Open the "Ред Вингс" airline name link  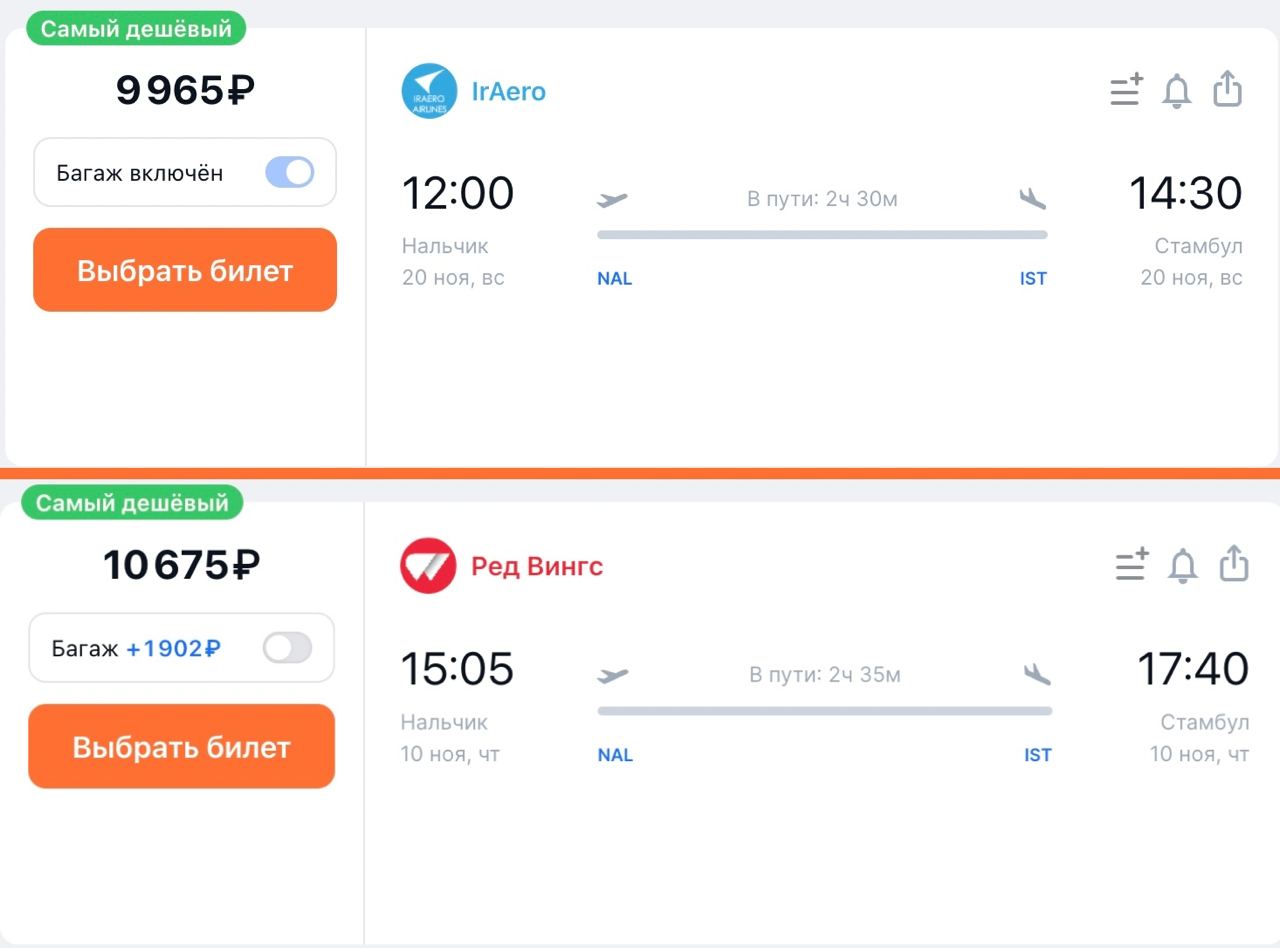537,567
